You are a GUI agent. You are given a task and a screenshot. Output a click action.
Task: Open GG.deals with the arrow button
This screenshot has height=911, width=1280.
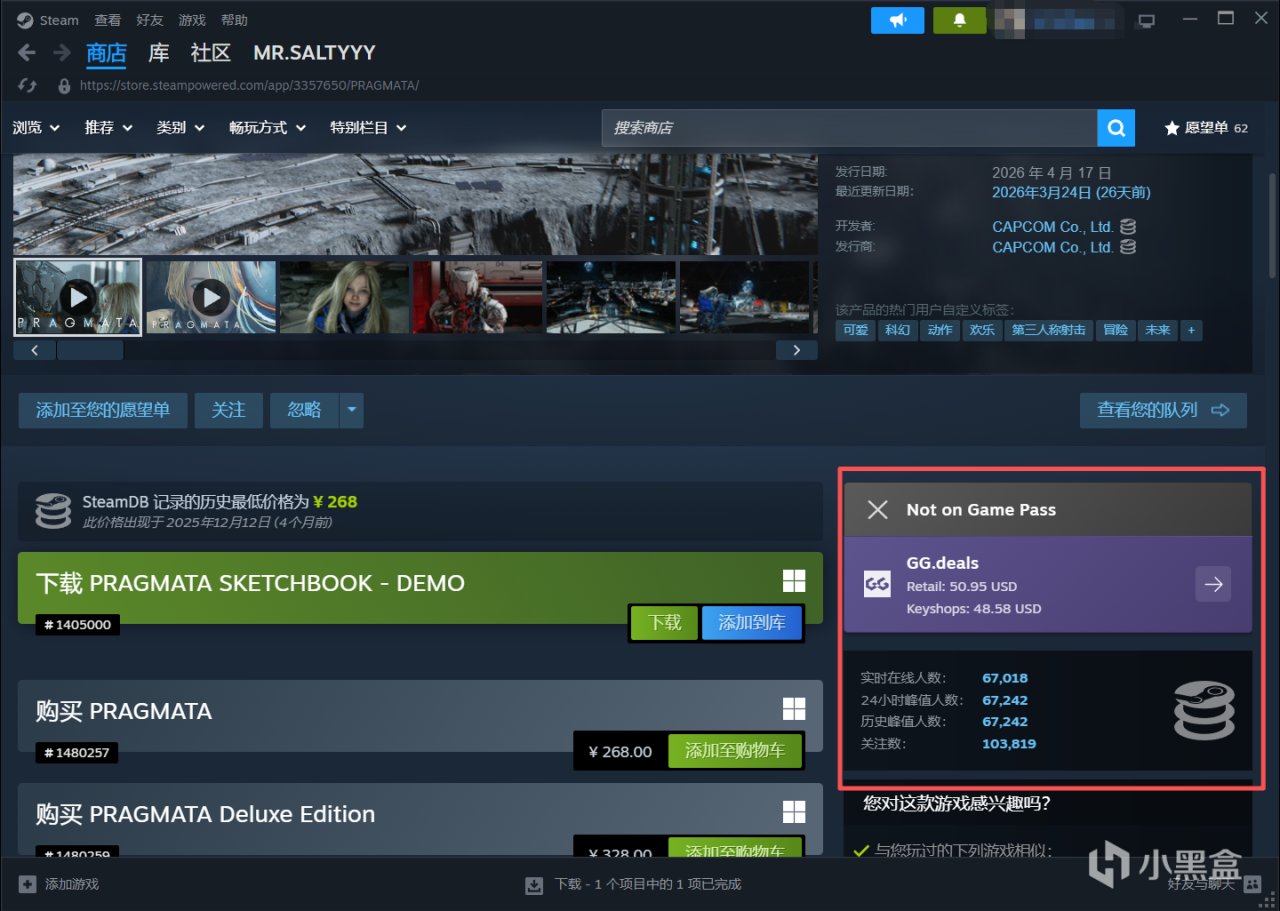click(1213, 585)
